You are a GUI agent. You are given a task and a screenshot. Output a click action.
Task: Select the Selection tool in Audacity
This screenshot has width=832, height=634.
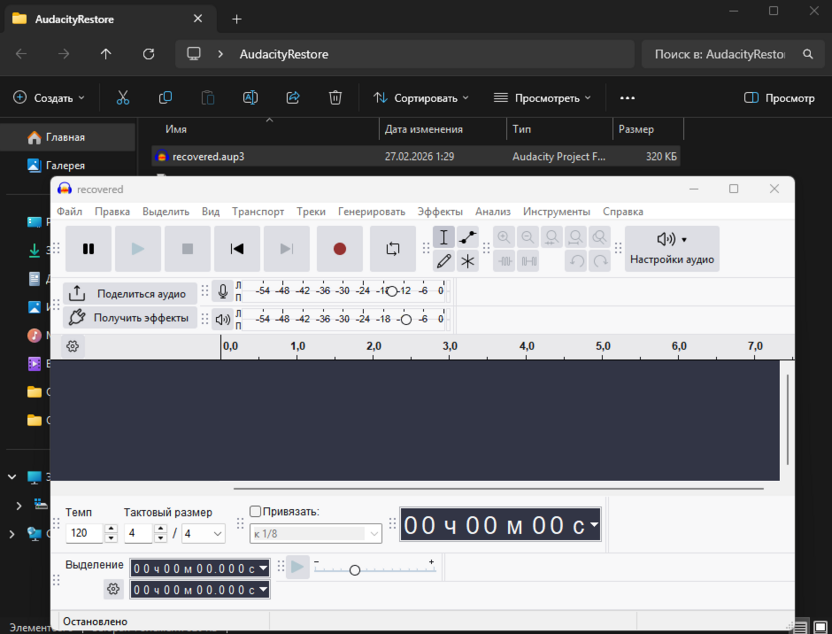443,237
